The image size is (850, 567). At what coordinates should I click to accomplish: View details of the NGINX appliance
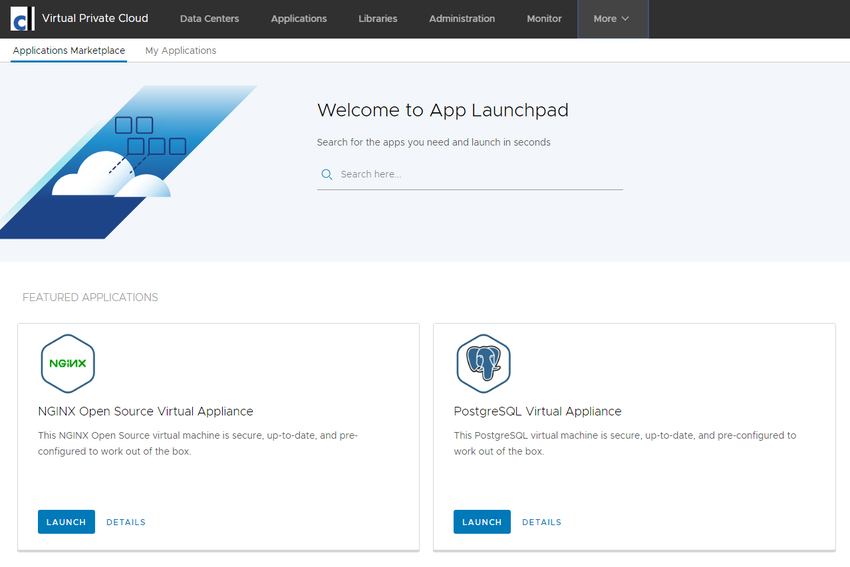point(126,522)
